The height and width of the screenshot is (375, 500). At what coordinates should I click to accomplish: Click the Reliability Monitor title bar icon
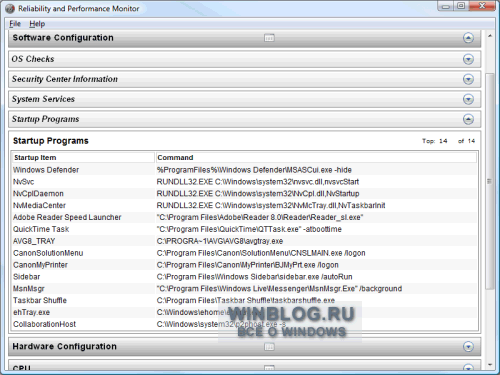(10, 9)
